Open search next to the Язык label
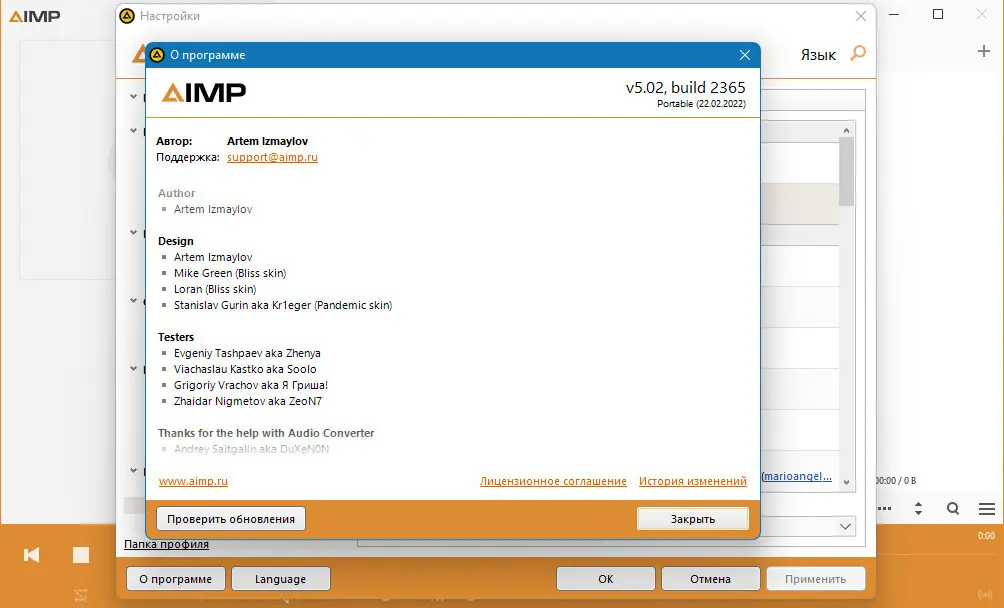 pyautogui.click(x=858, y=54)
